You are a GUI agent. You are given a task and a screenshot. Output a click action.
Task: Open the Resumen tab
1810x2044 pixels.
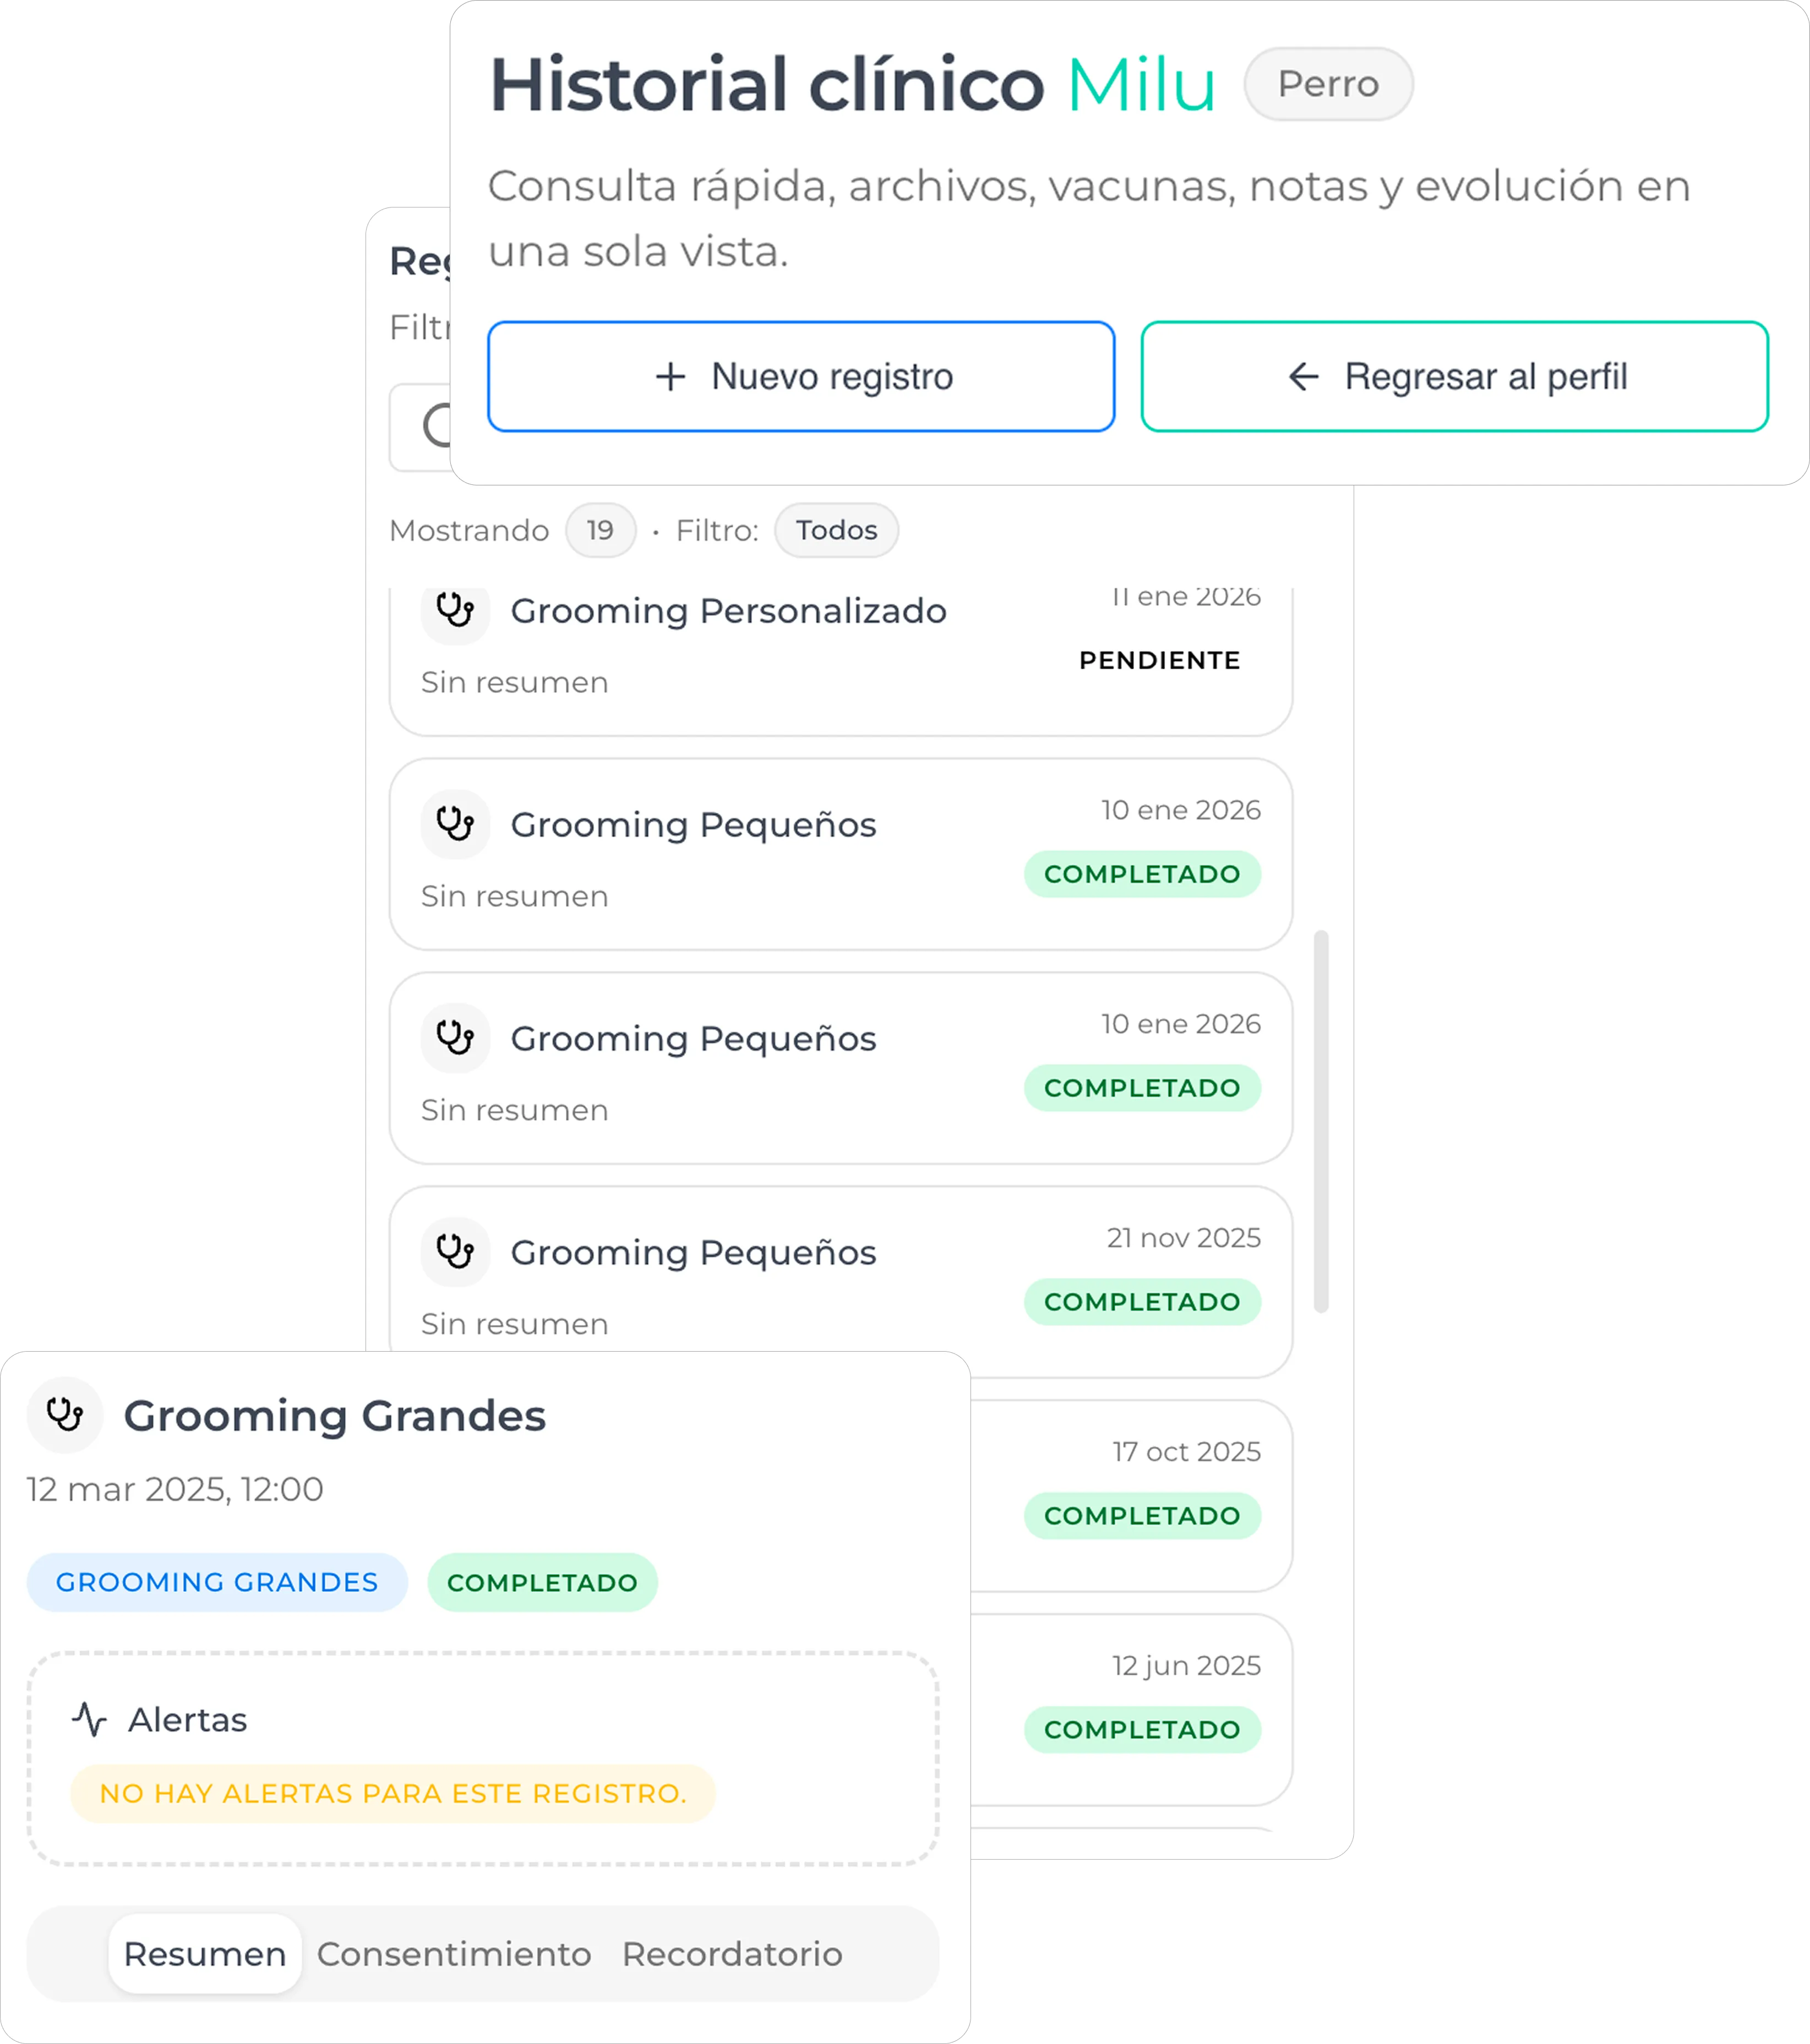[205, 1954]
